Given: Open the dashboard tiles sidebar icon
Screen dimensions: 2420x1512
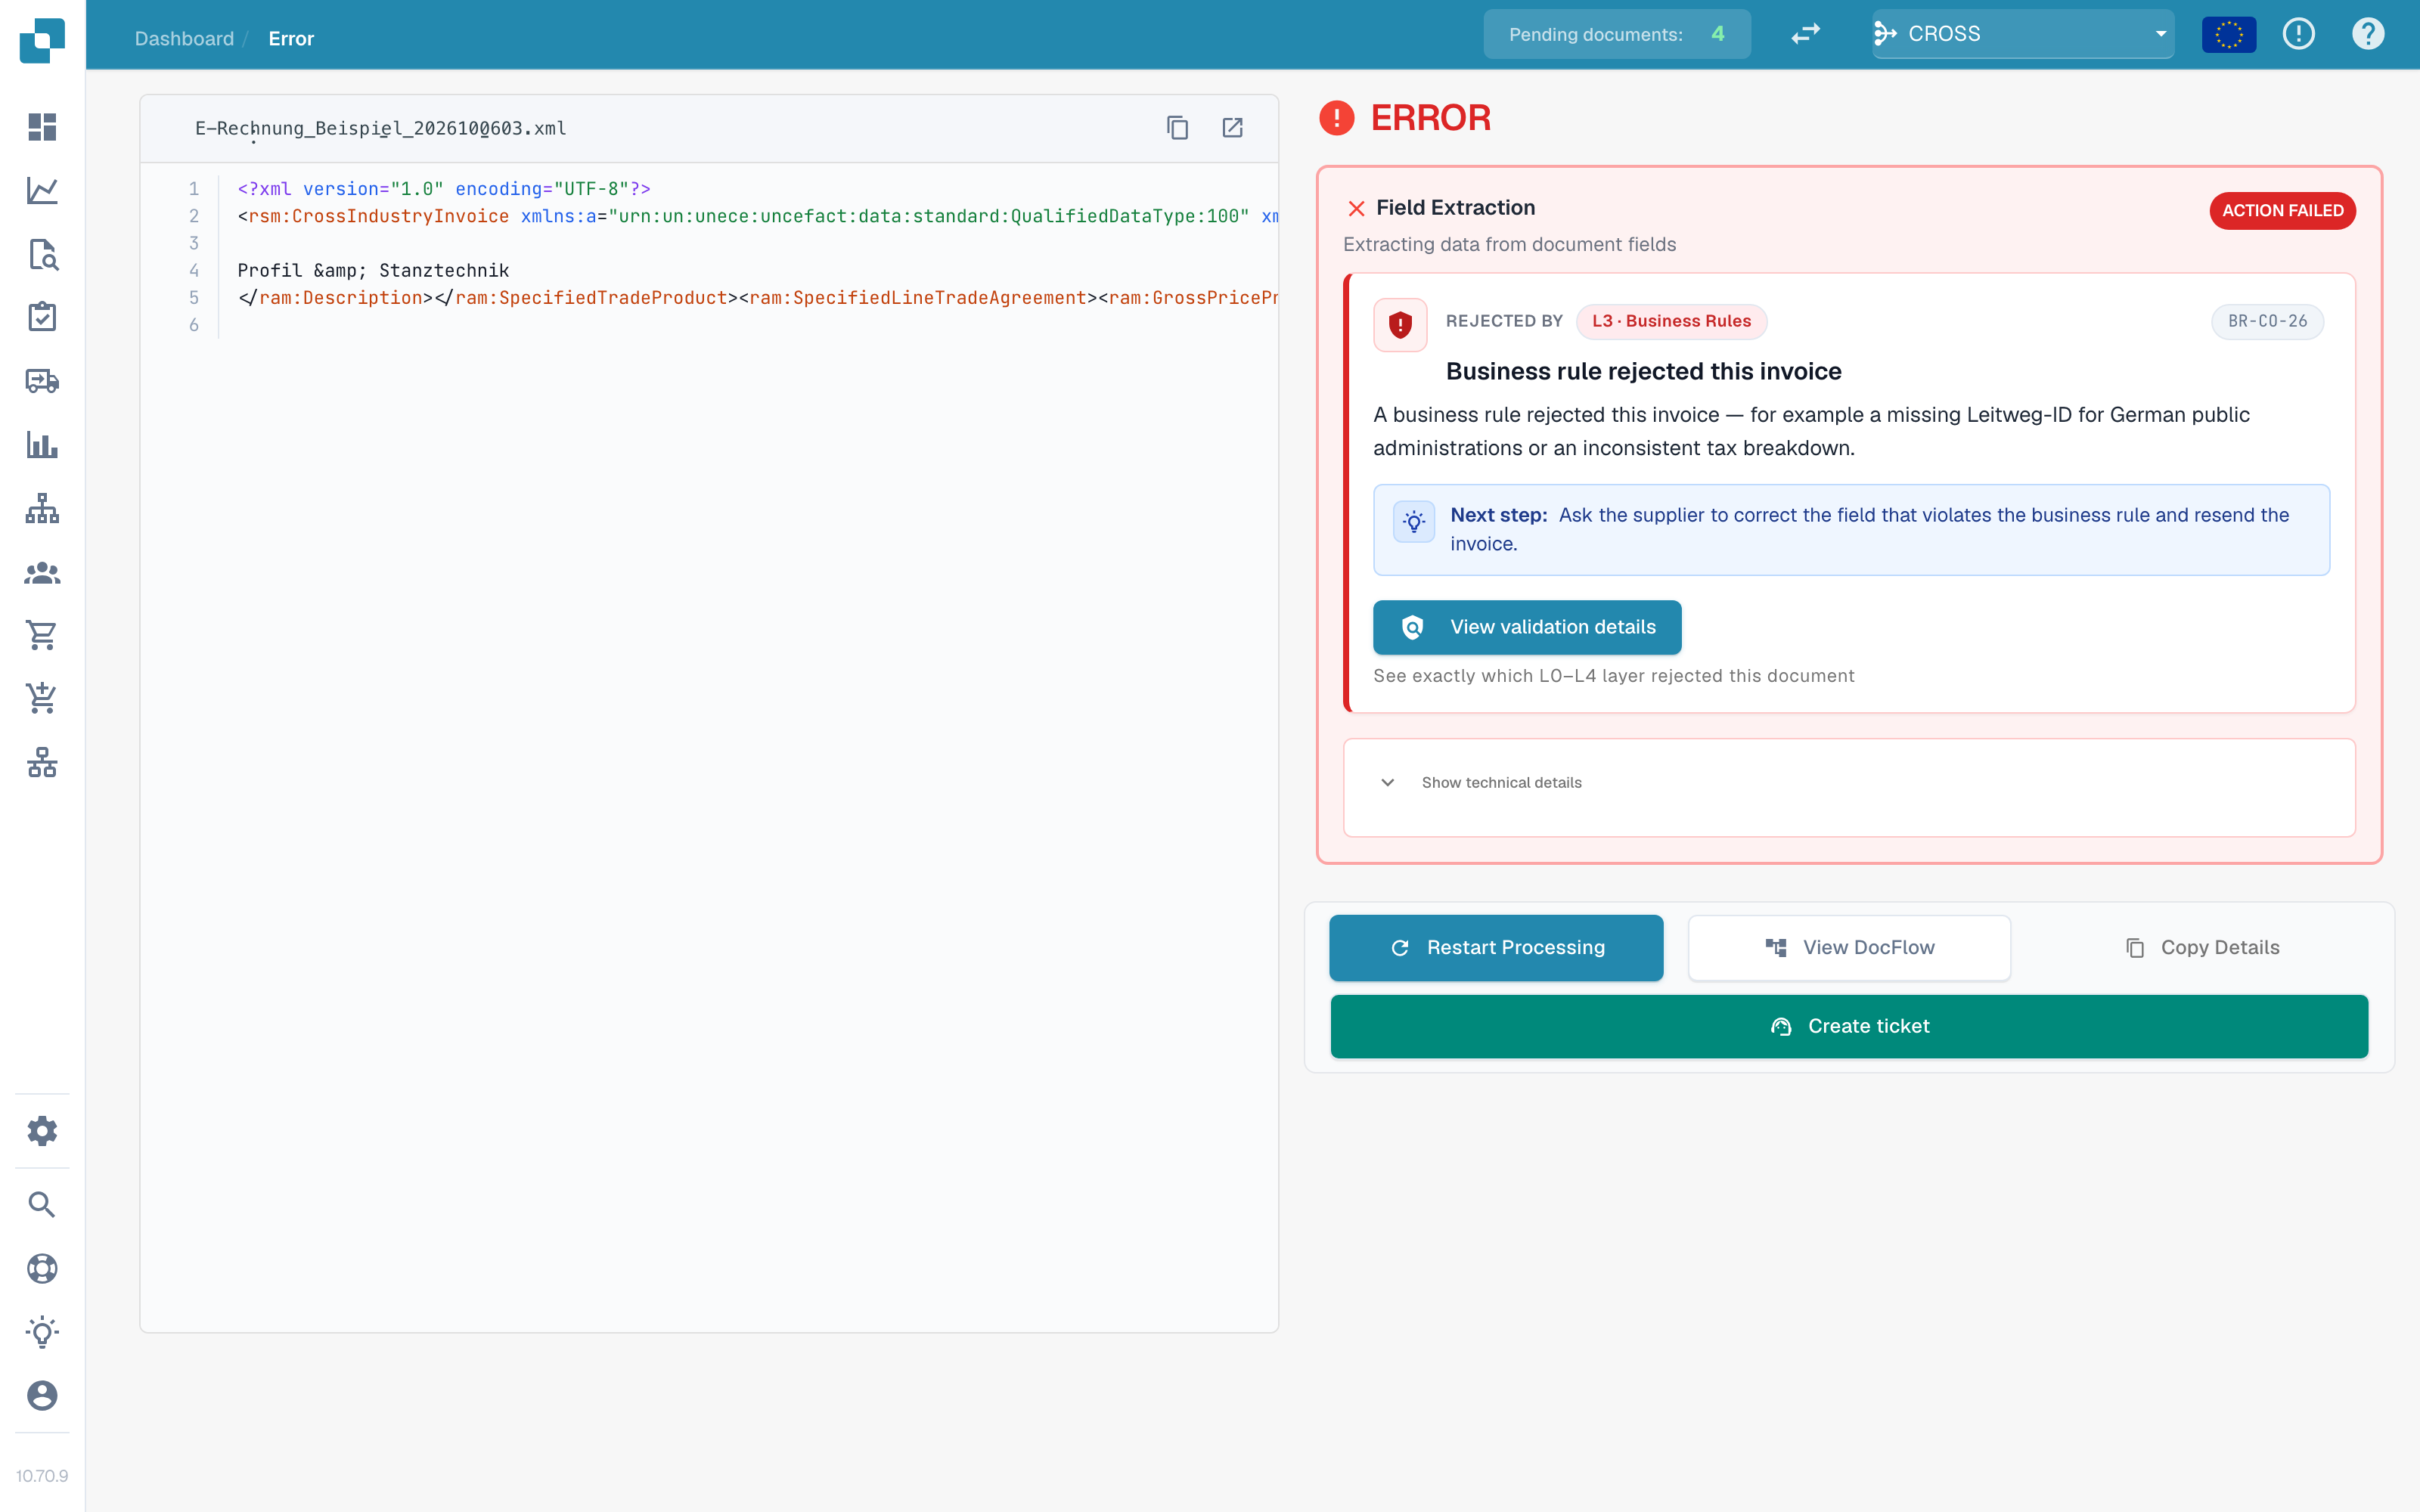Looking at the screenshot, I should point(42,127).
